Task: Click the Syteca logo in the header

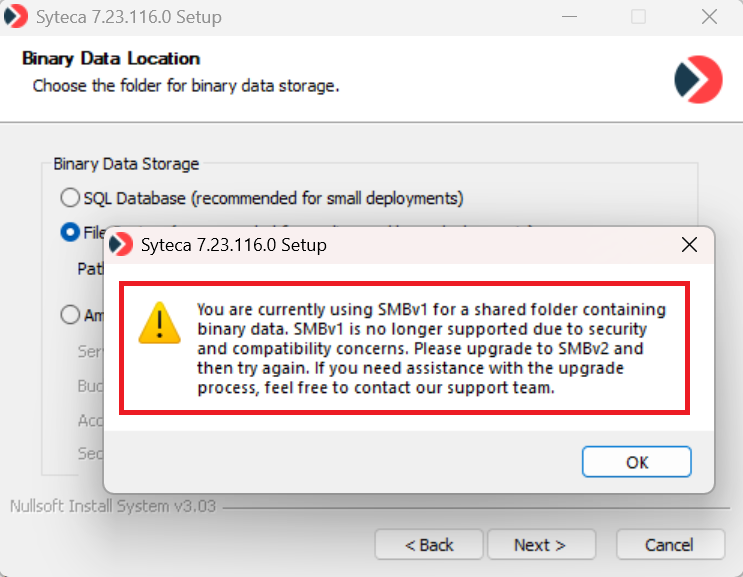Action: [x=697, y=78]
